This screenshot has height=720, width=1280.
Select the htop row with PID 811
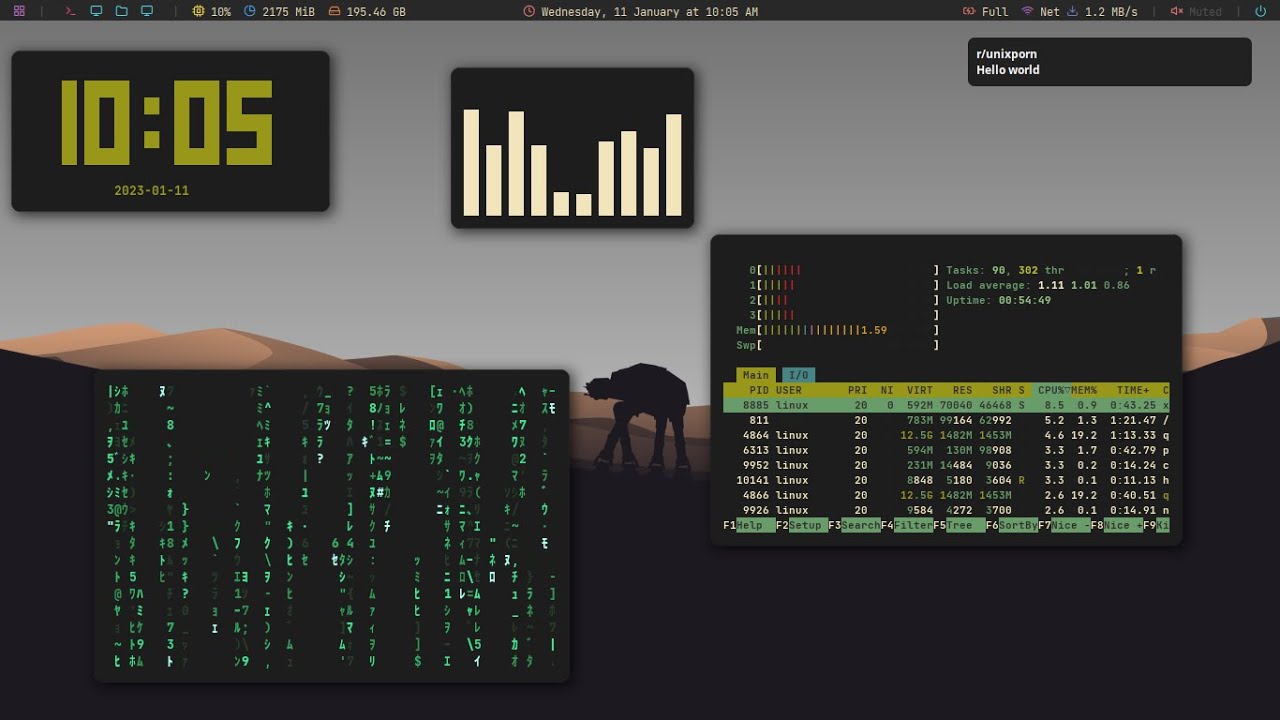[946, 420]
